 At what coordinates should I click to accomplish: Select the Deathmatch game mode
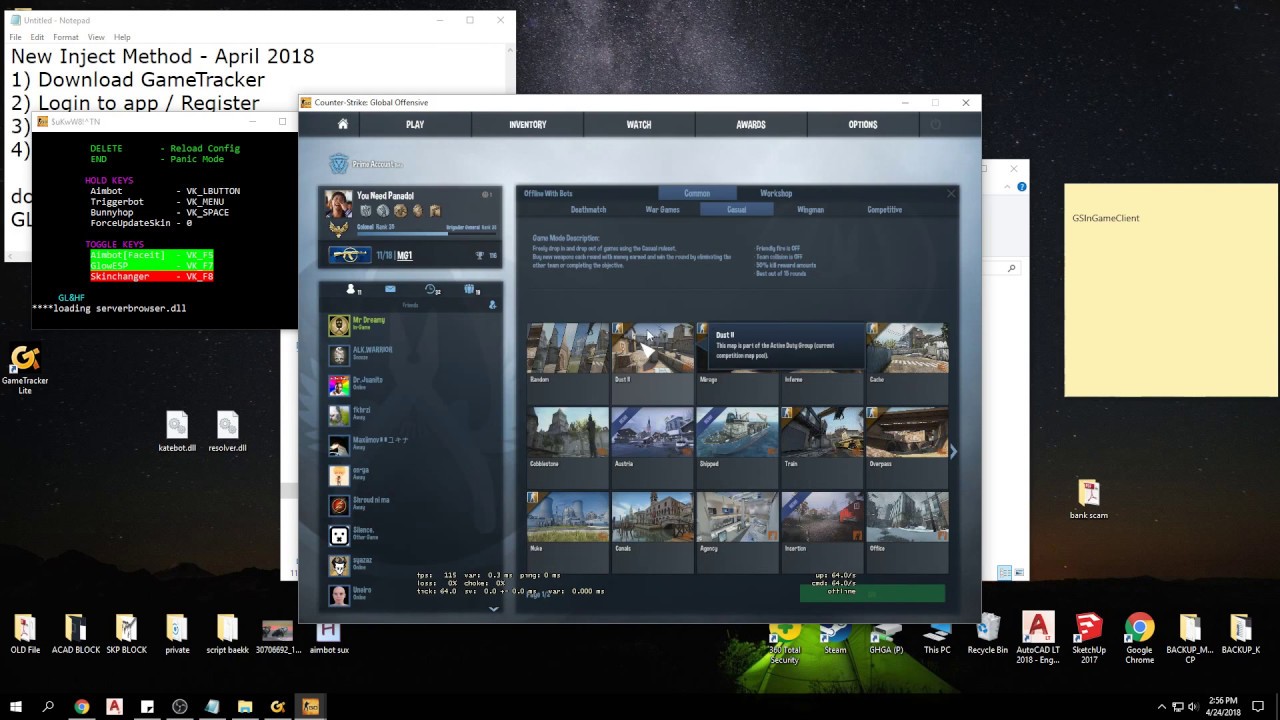588,210
